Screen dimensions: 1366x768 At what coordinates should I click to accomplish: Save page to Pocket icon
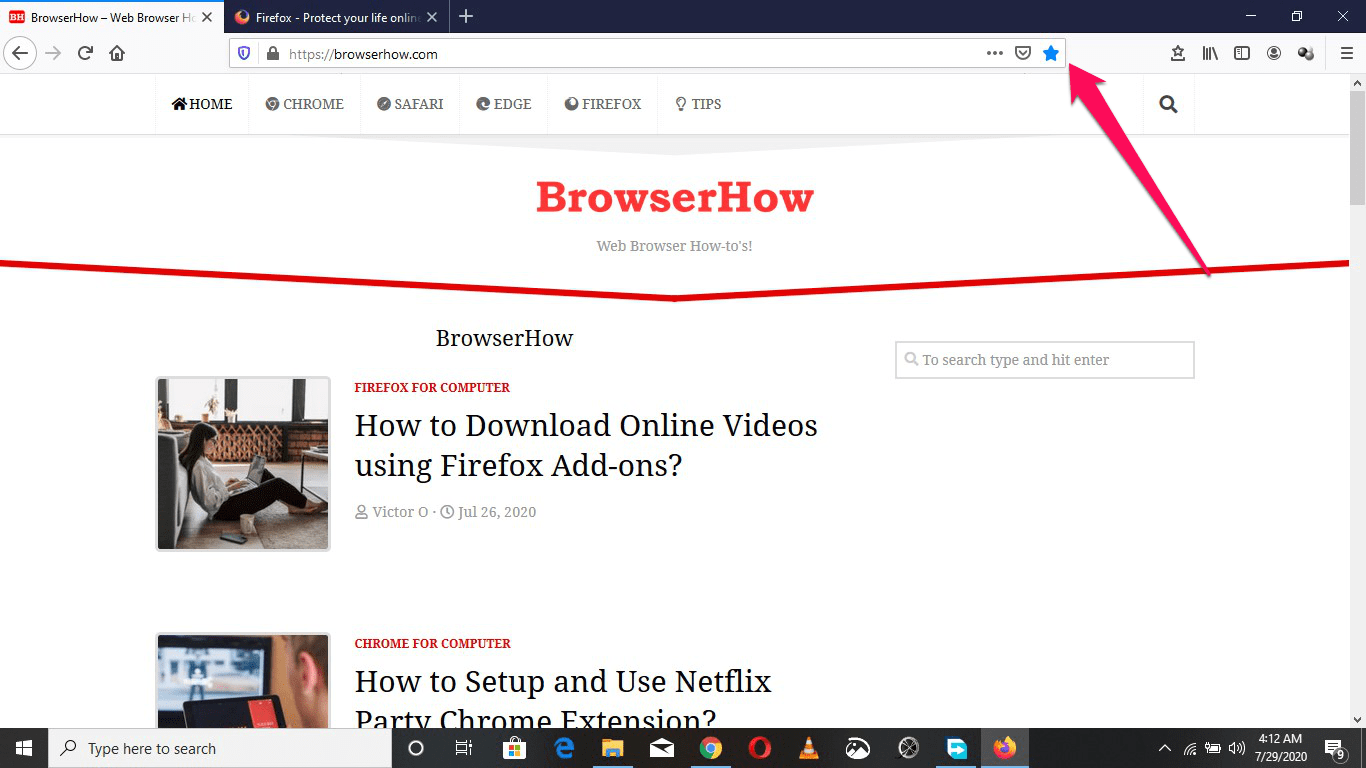(x=1023, y=54)
